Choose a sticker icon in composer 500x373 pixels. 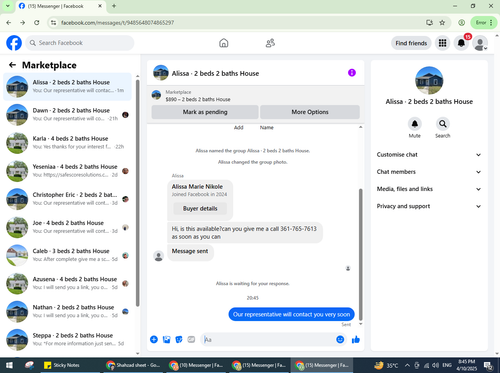[179, 340]
